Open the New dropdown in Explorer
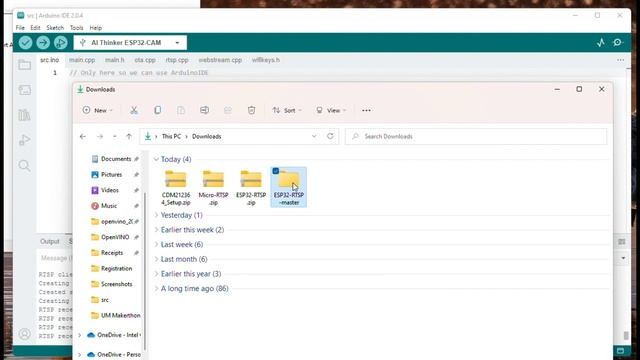This screenshot has height=360, width=640. [98, 110]
